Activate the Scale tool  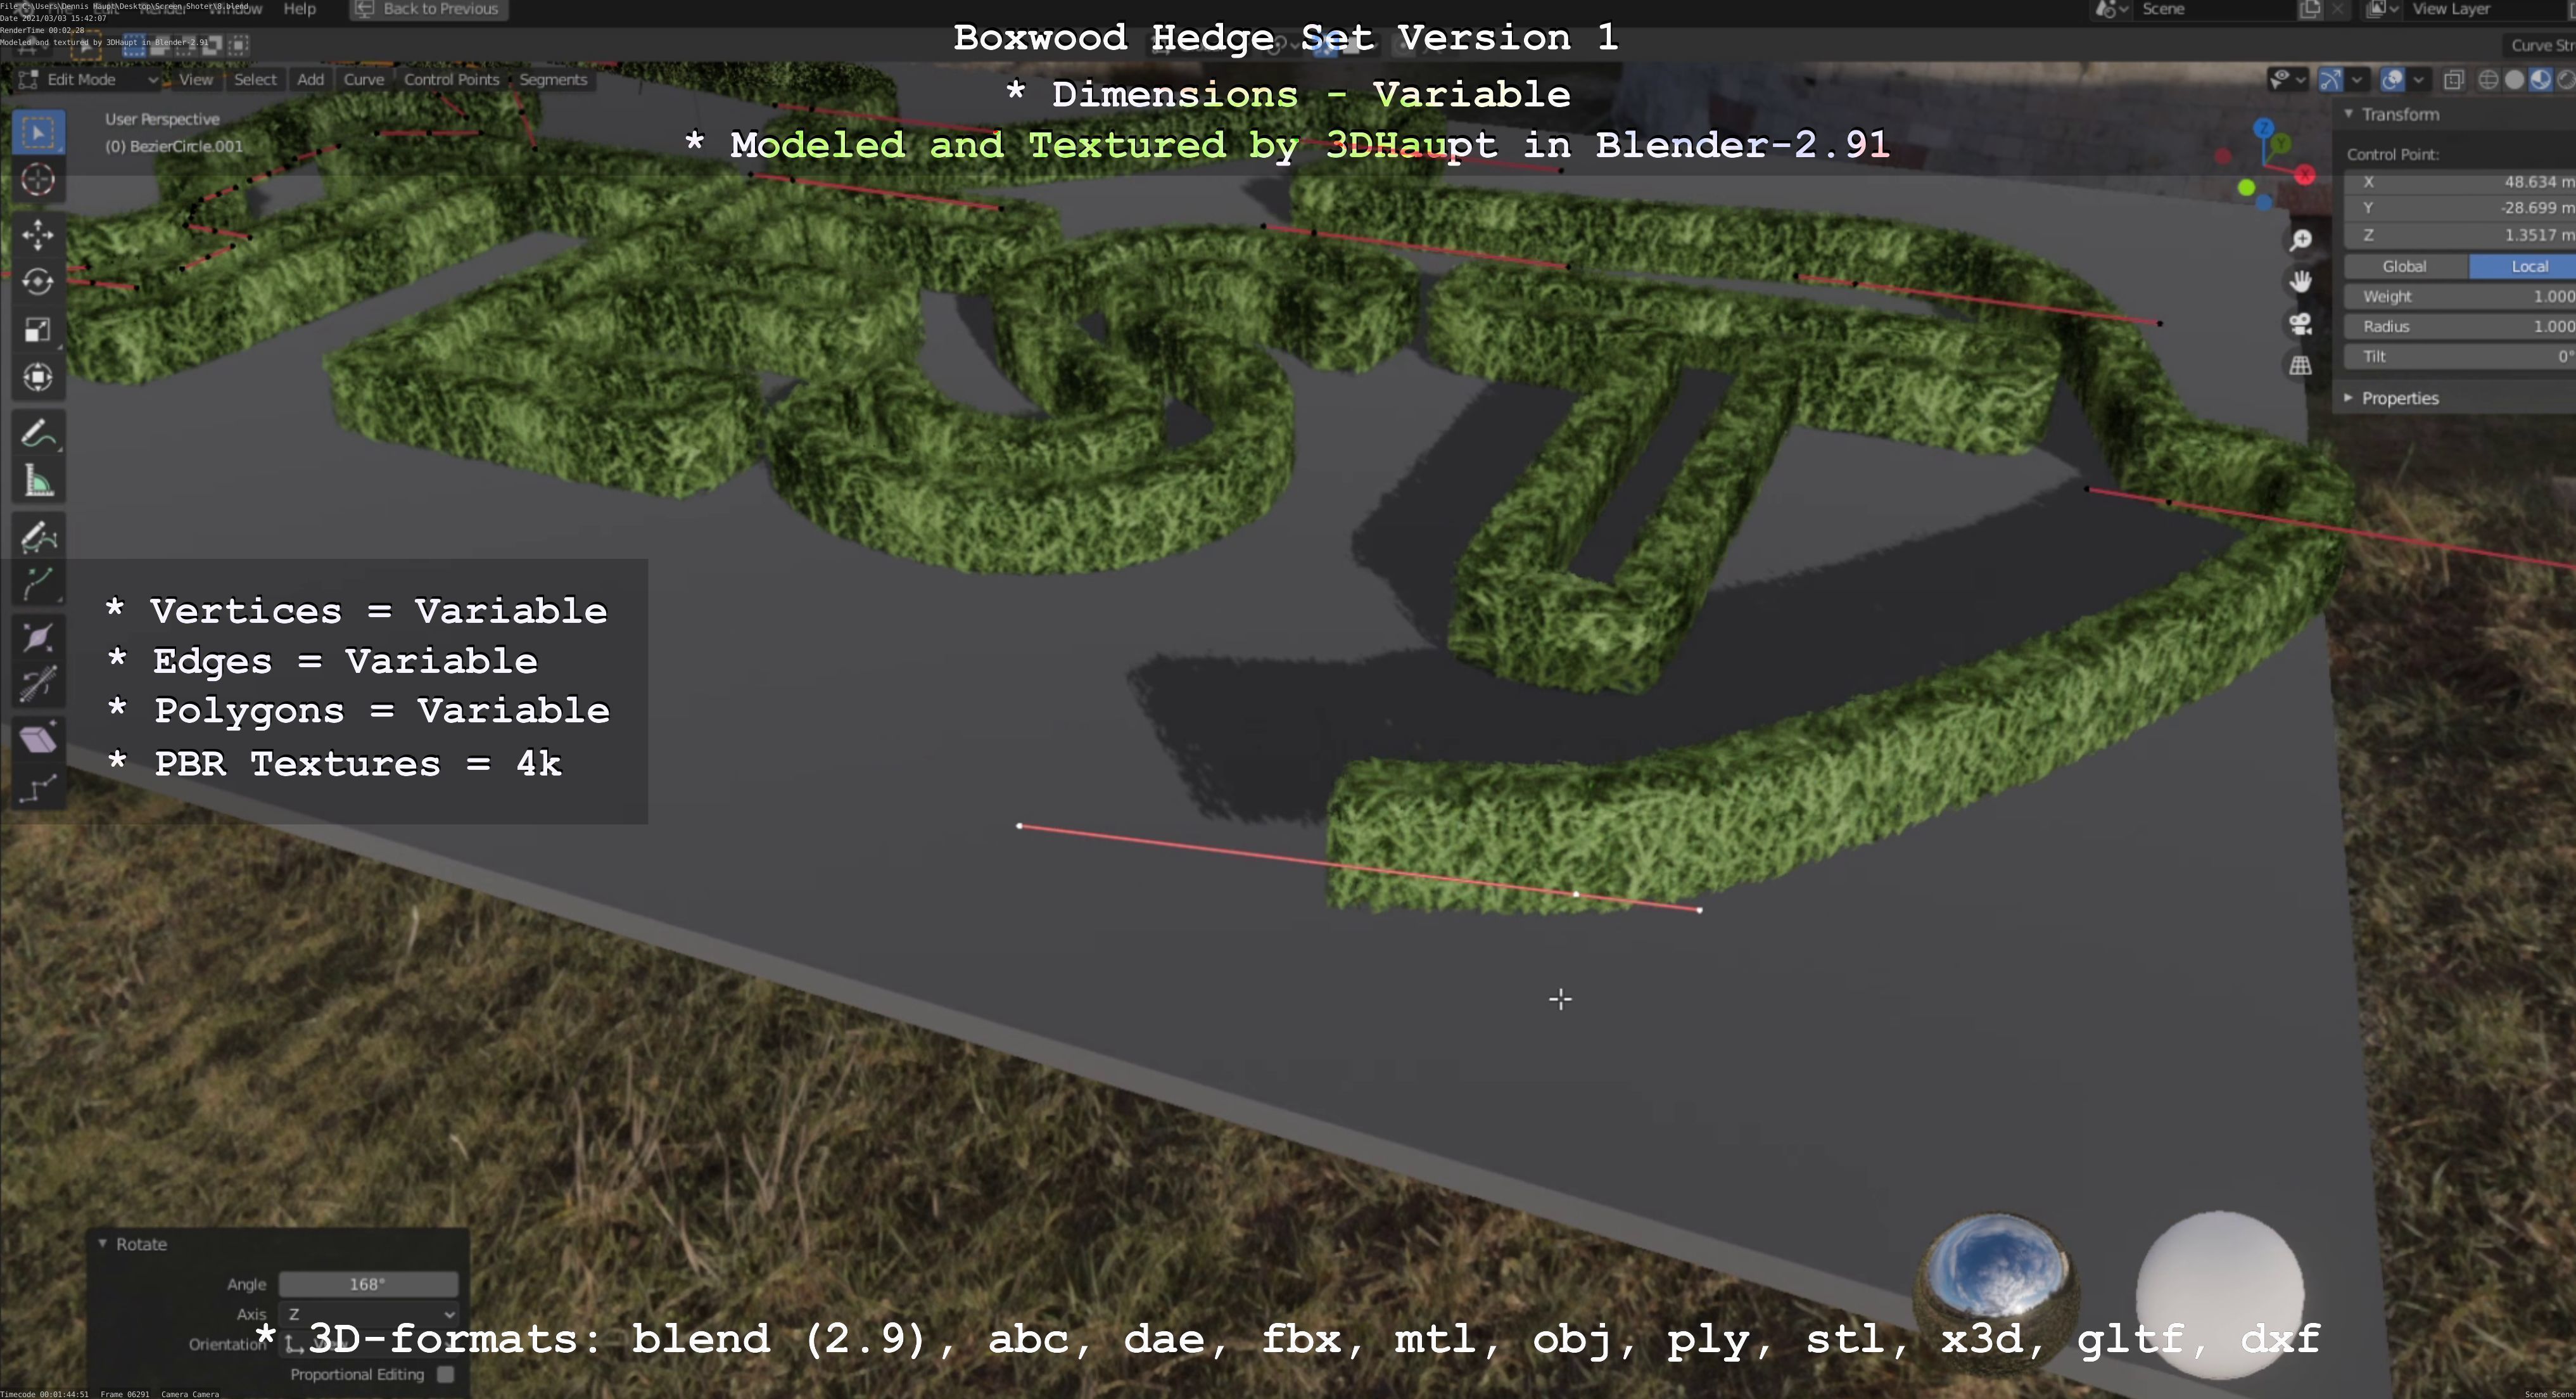38,330
